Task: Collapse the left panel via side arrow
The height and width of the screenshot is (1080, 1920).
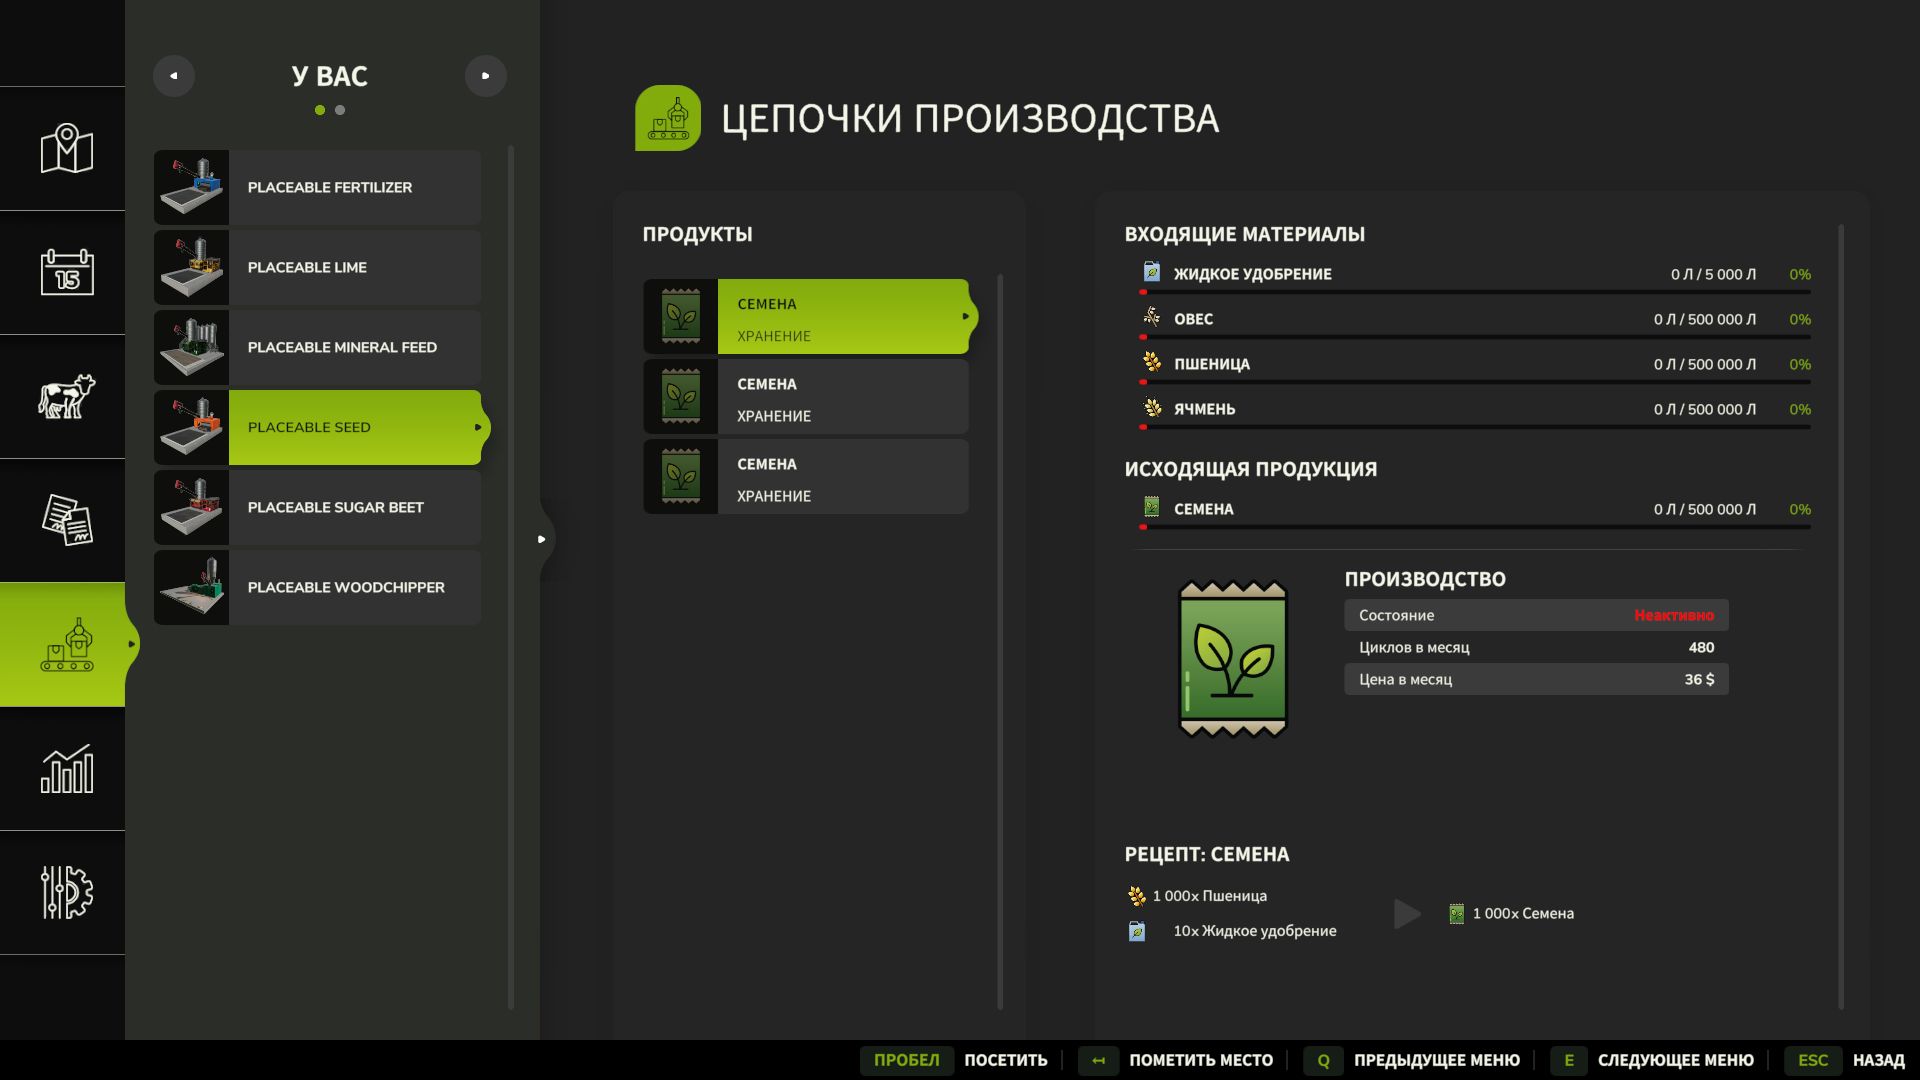Action: pyautogui.click(x=542, y=539)
